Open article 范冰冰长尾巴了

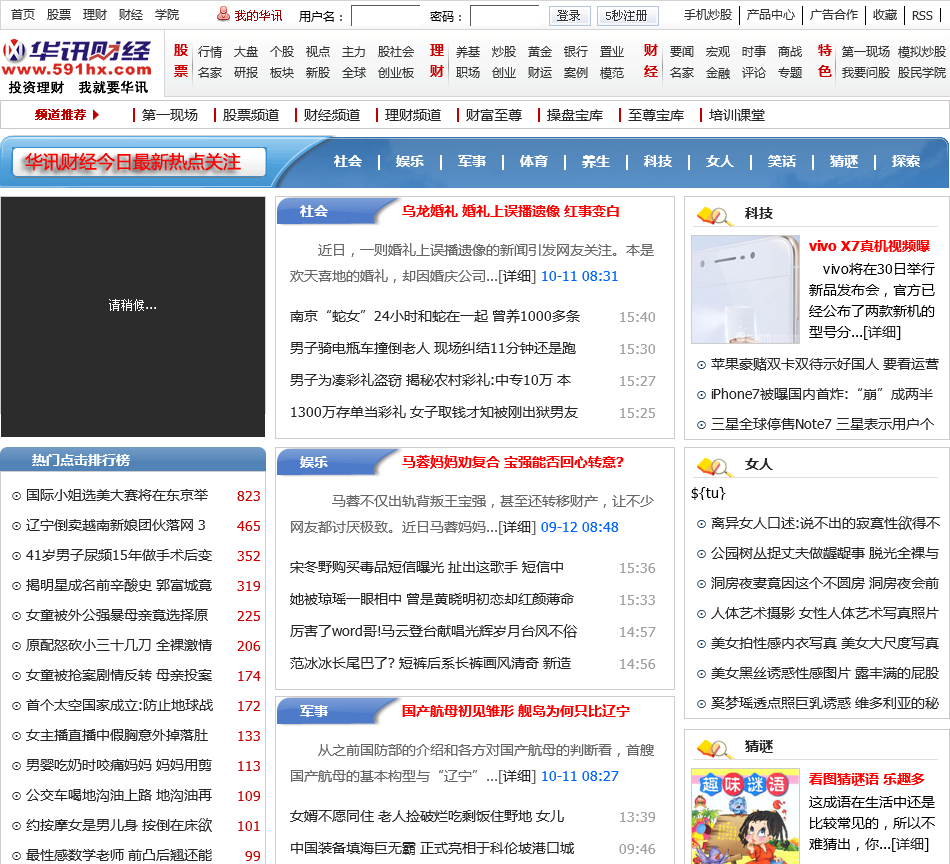tap(430, 663)
